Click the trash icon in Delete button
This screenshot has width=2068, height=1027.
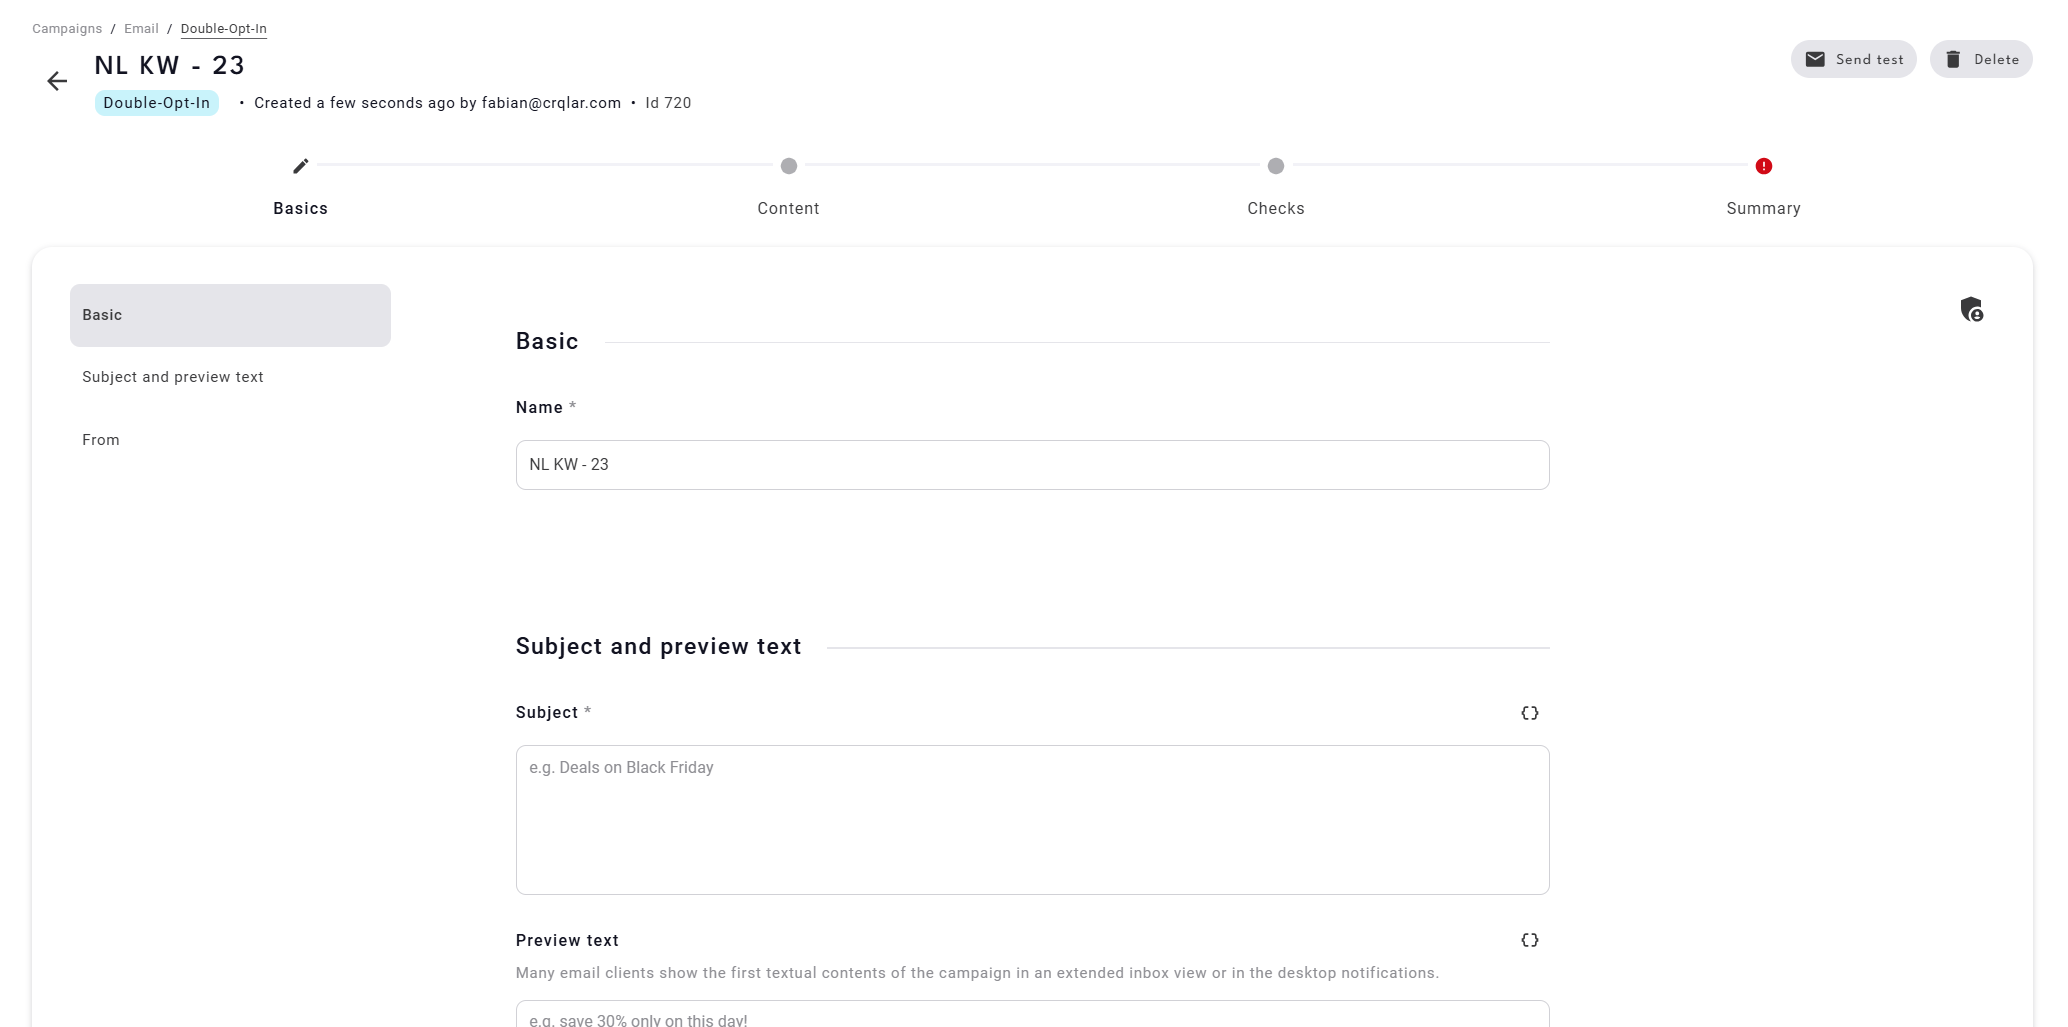click(x=1953, y=59)
